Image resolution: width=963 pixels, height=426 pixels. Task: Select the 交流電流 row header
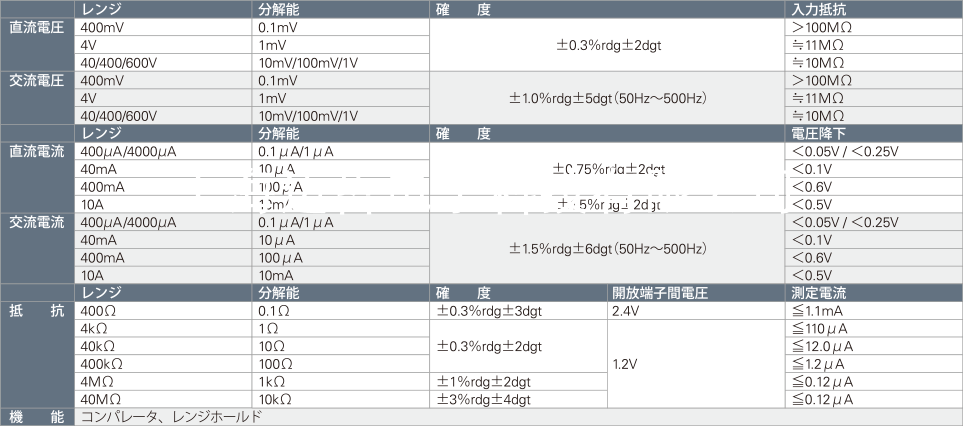[37, 222]
